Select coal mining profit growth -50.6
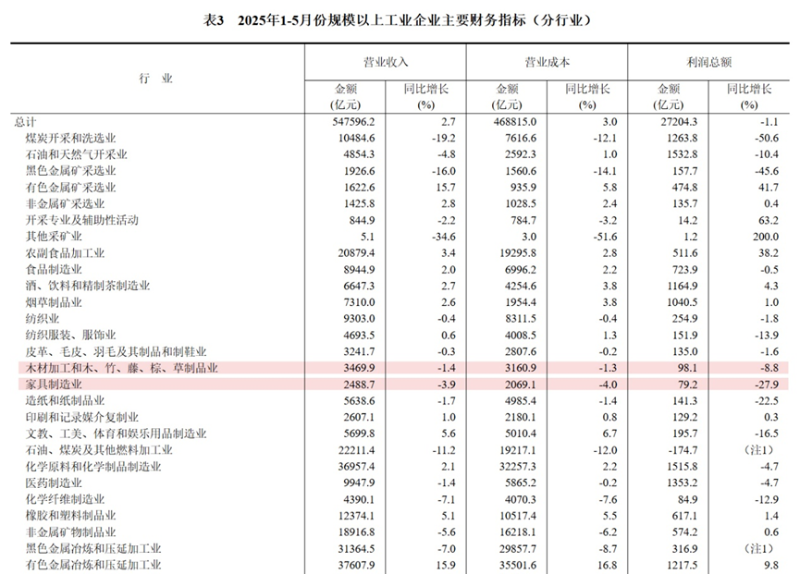The image size is (800, 574). pyautogui.click(x=767, y=138)
